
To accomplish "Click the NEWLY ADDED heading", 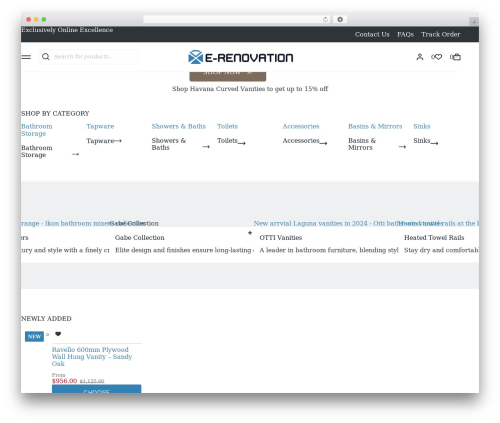I will [x=46, y=319].
